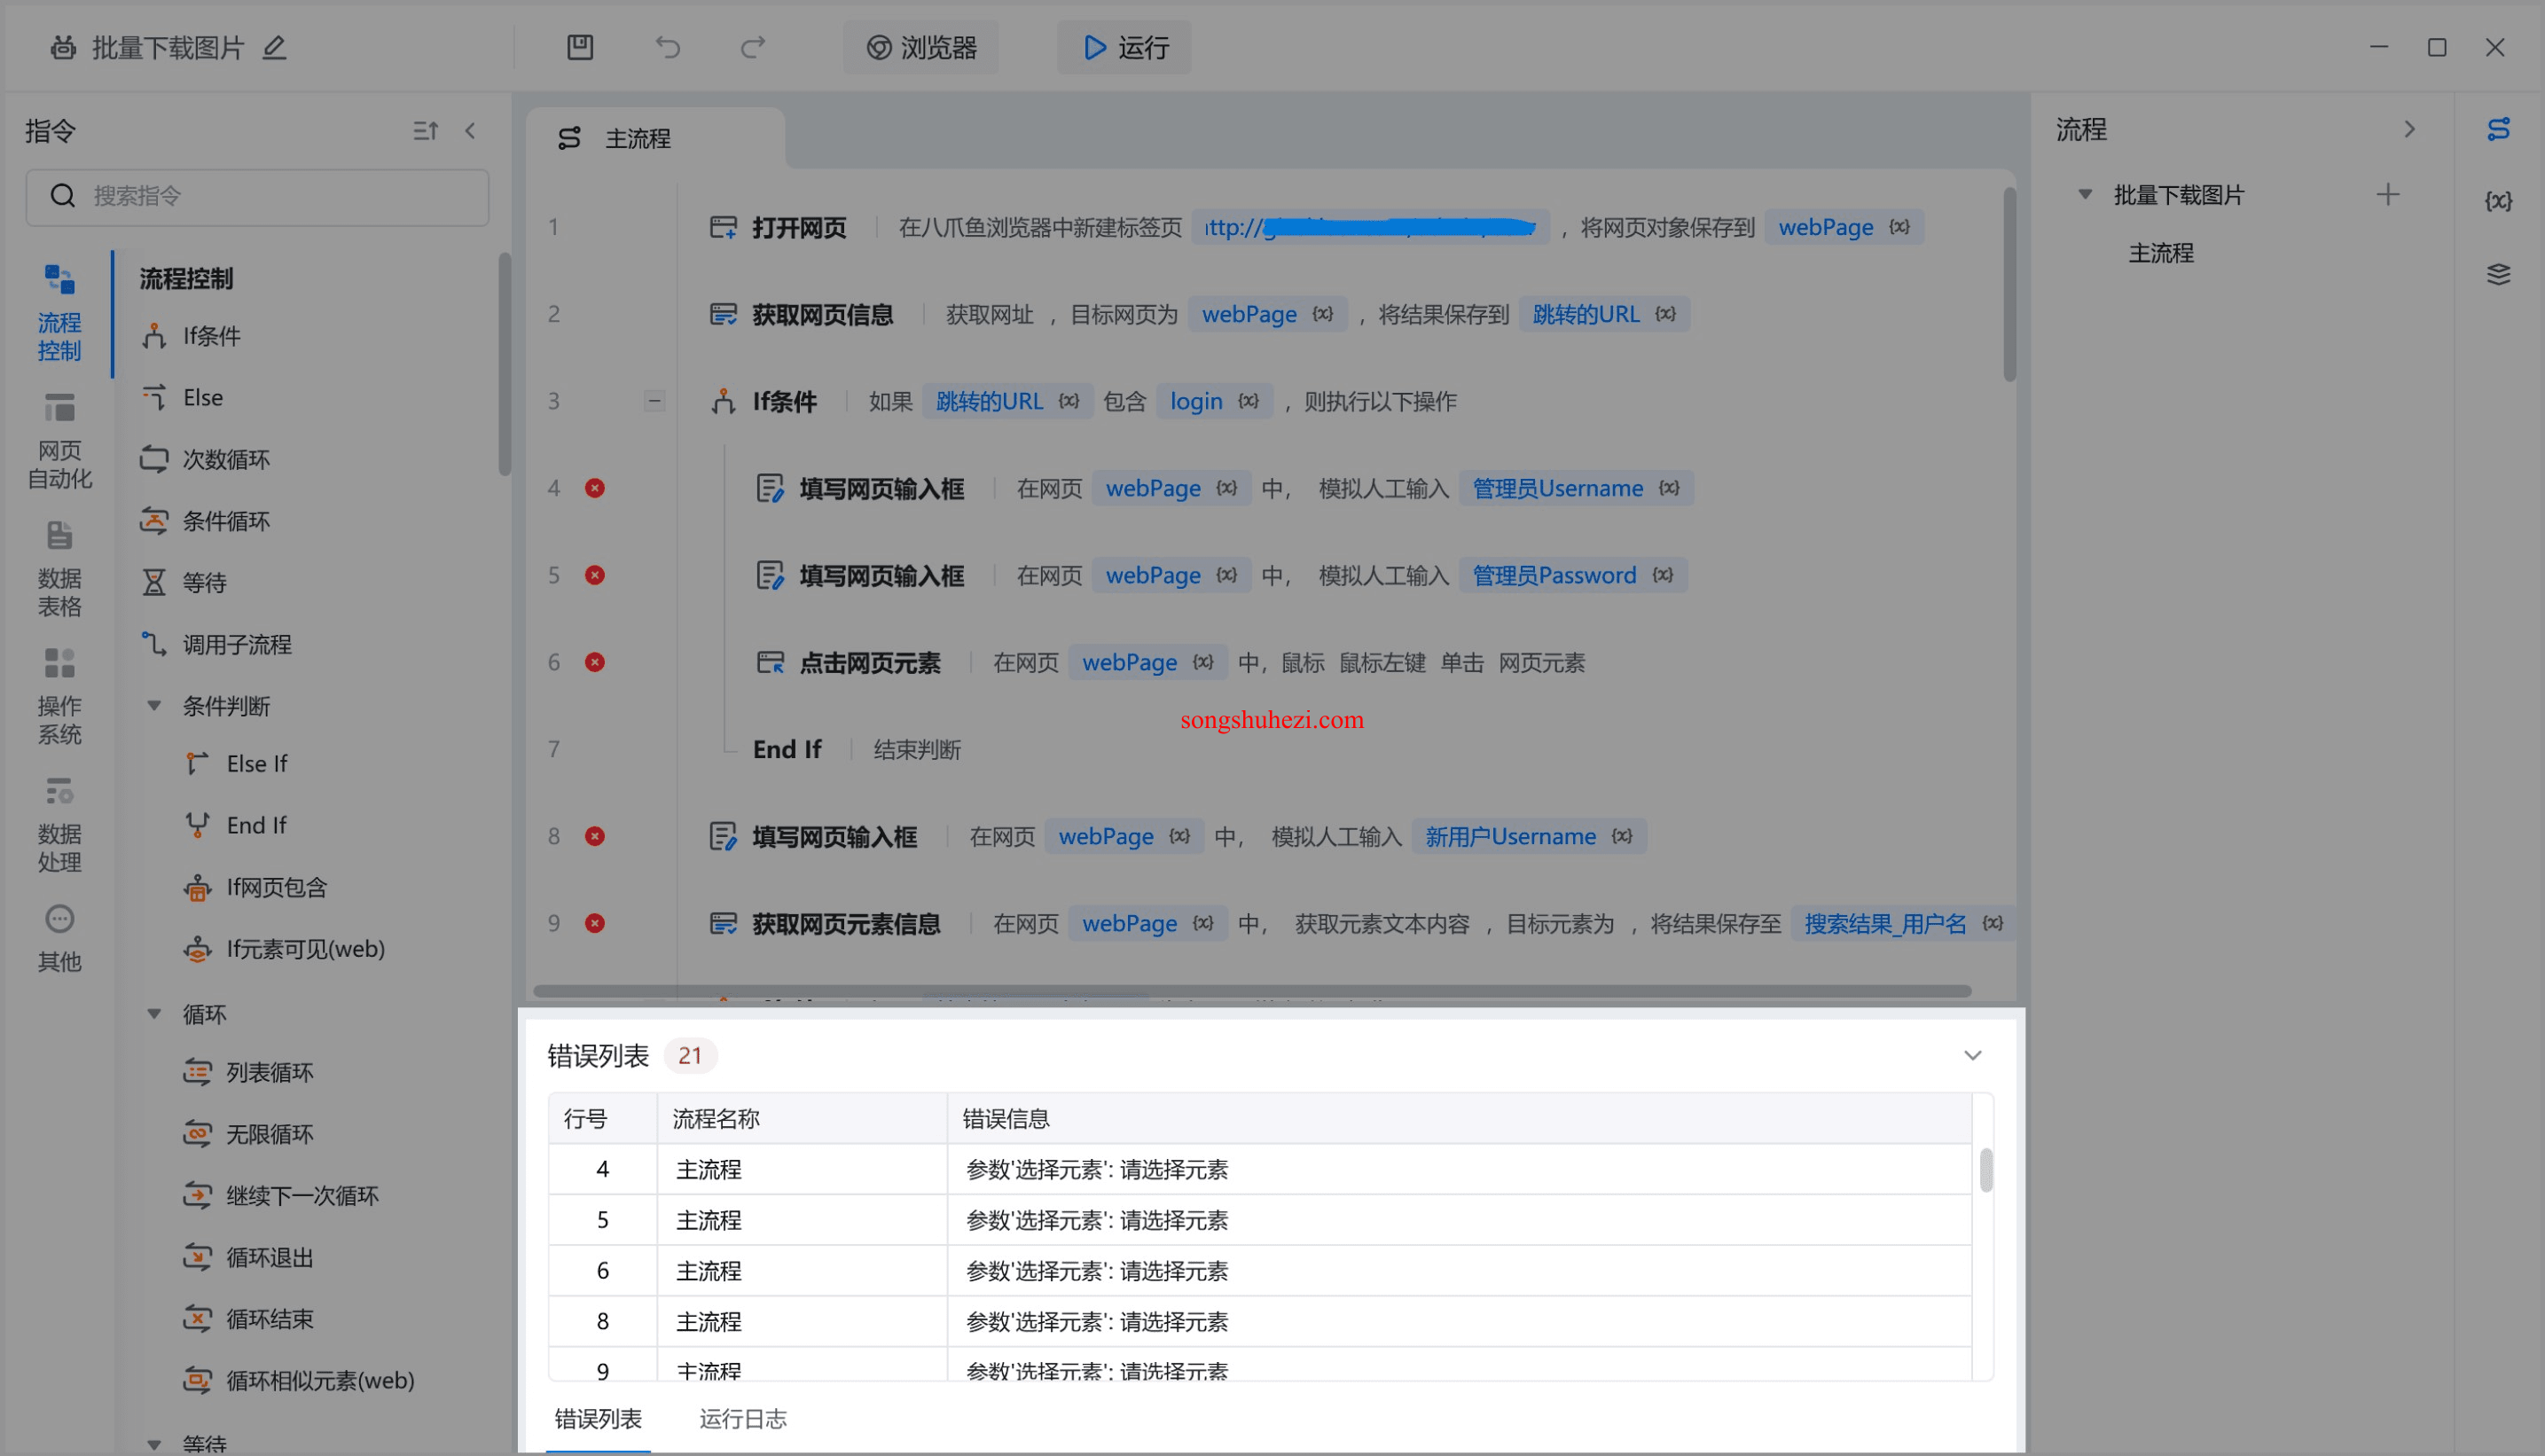Click the save icon in top toolbar
2545x1456 pixels.
pyautogui.click(x=580, y=47)
